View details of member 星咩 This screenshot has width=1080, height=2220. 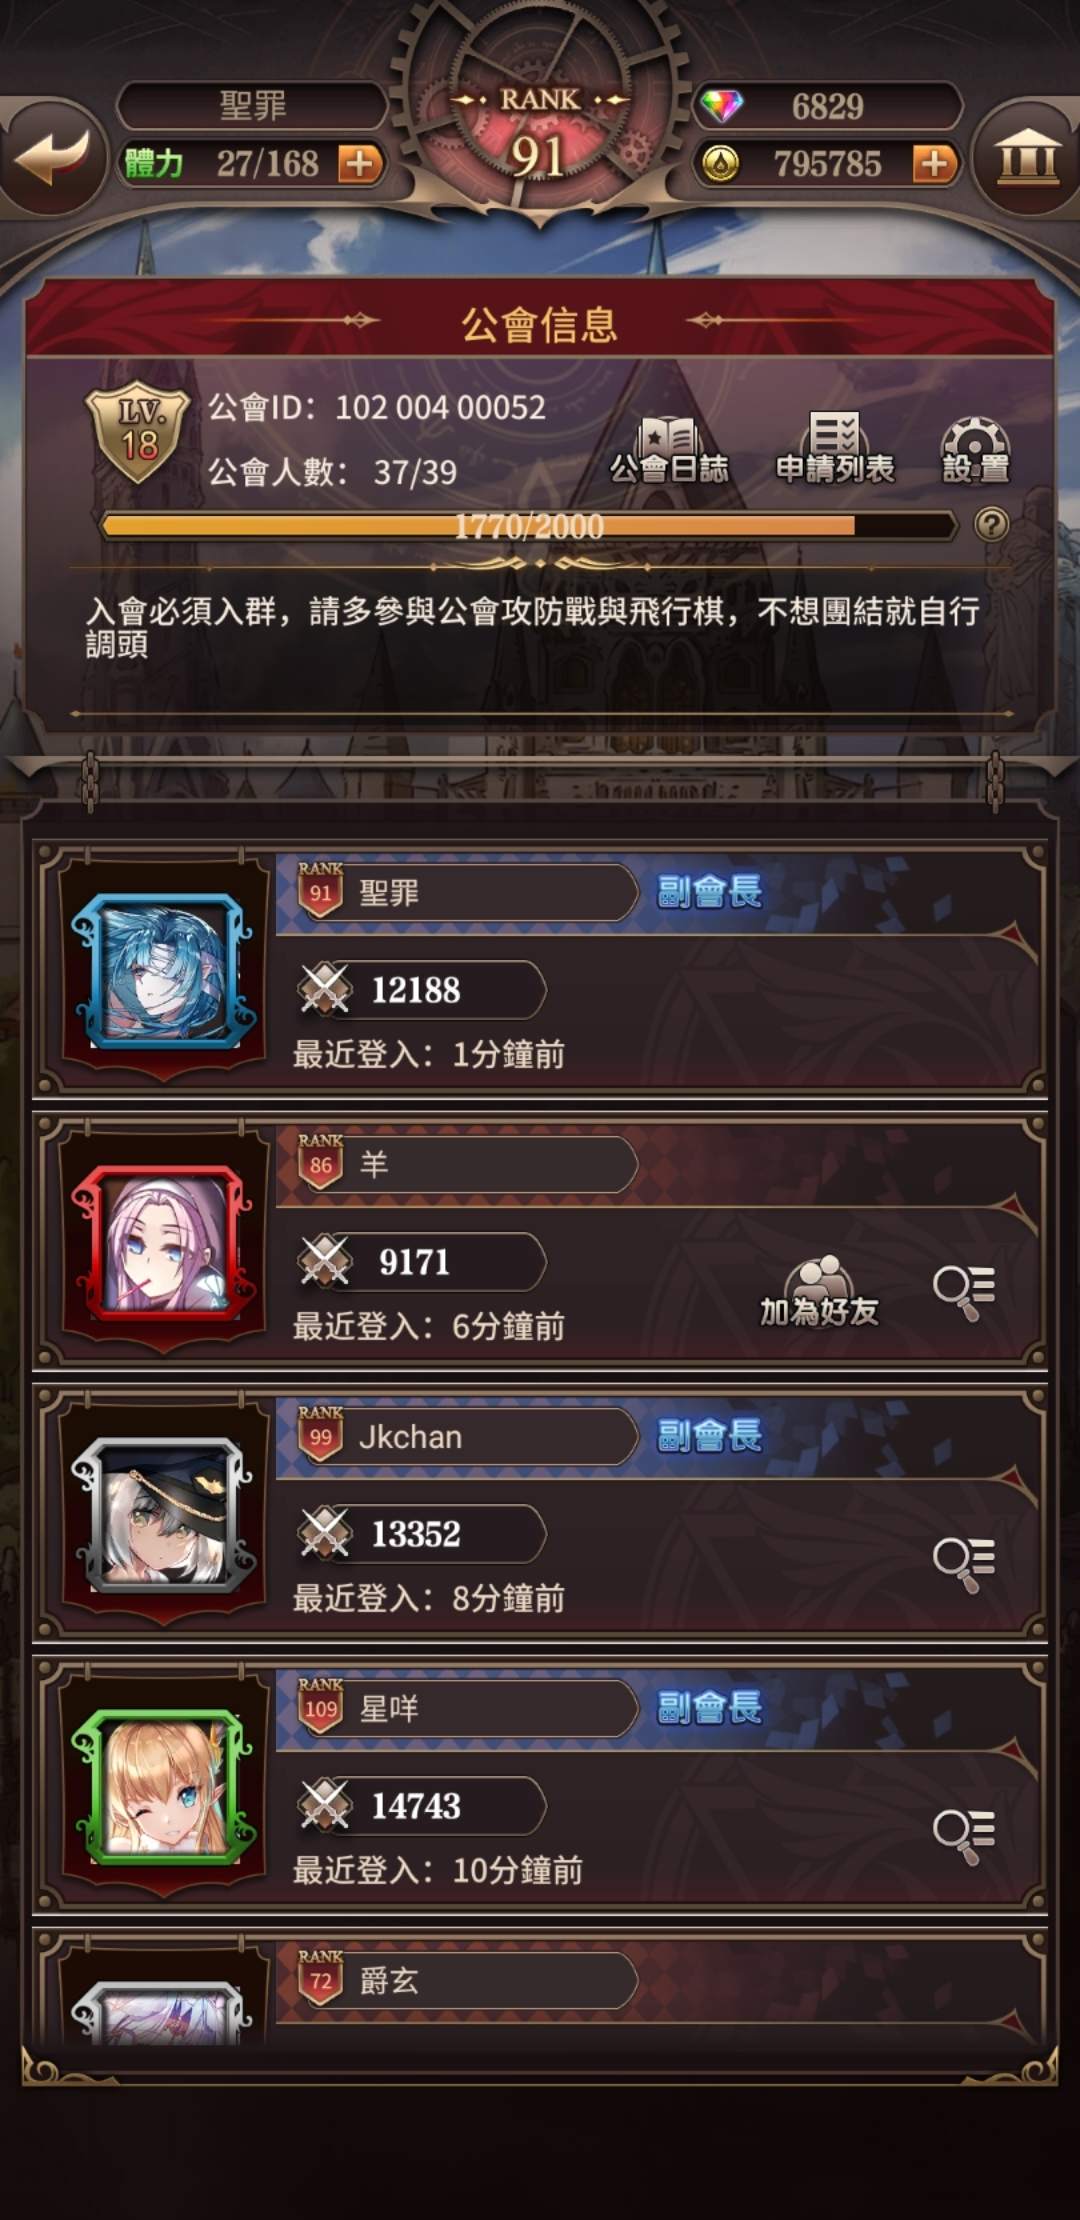(964, 1836)
